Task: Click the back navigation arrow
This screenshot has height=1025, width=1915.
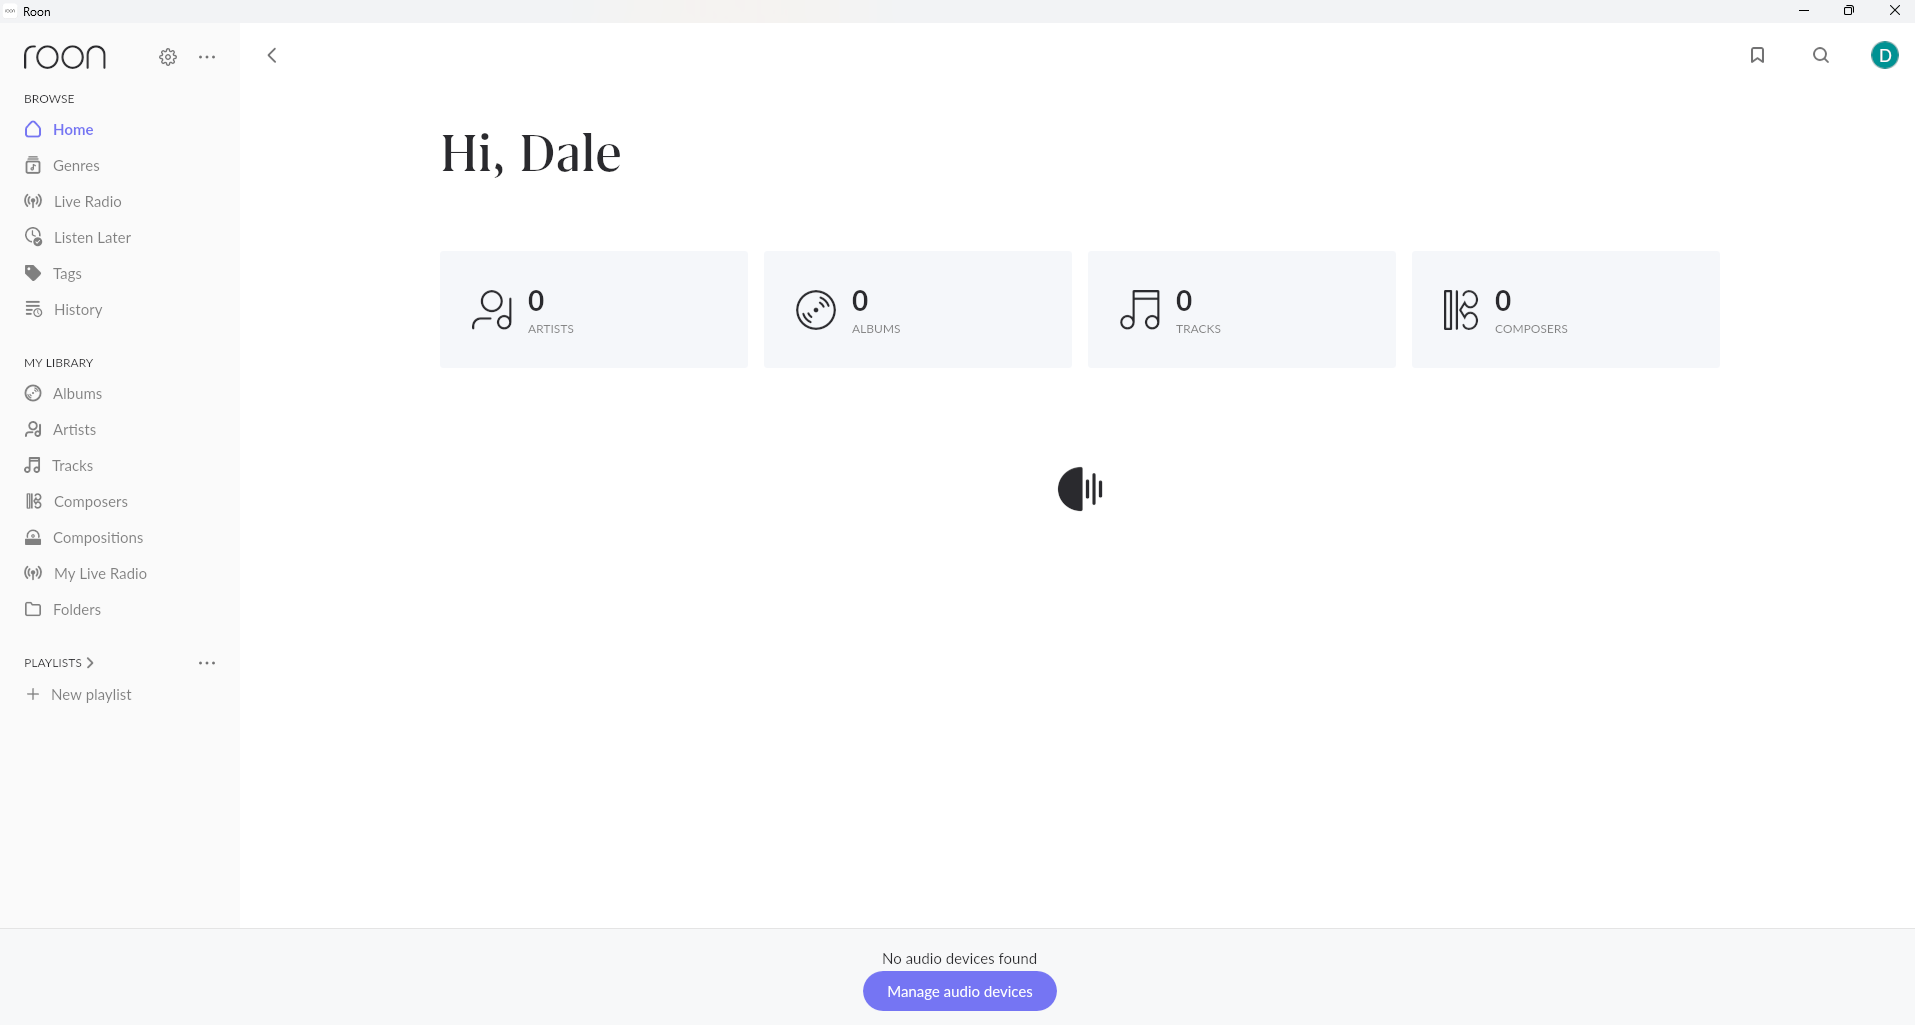Action: coord(272,55)
